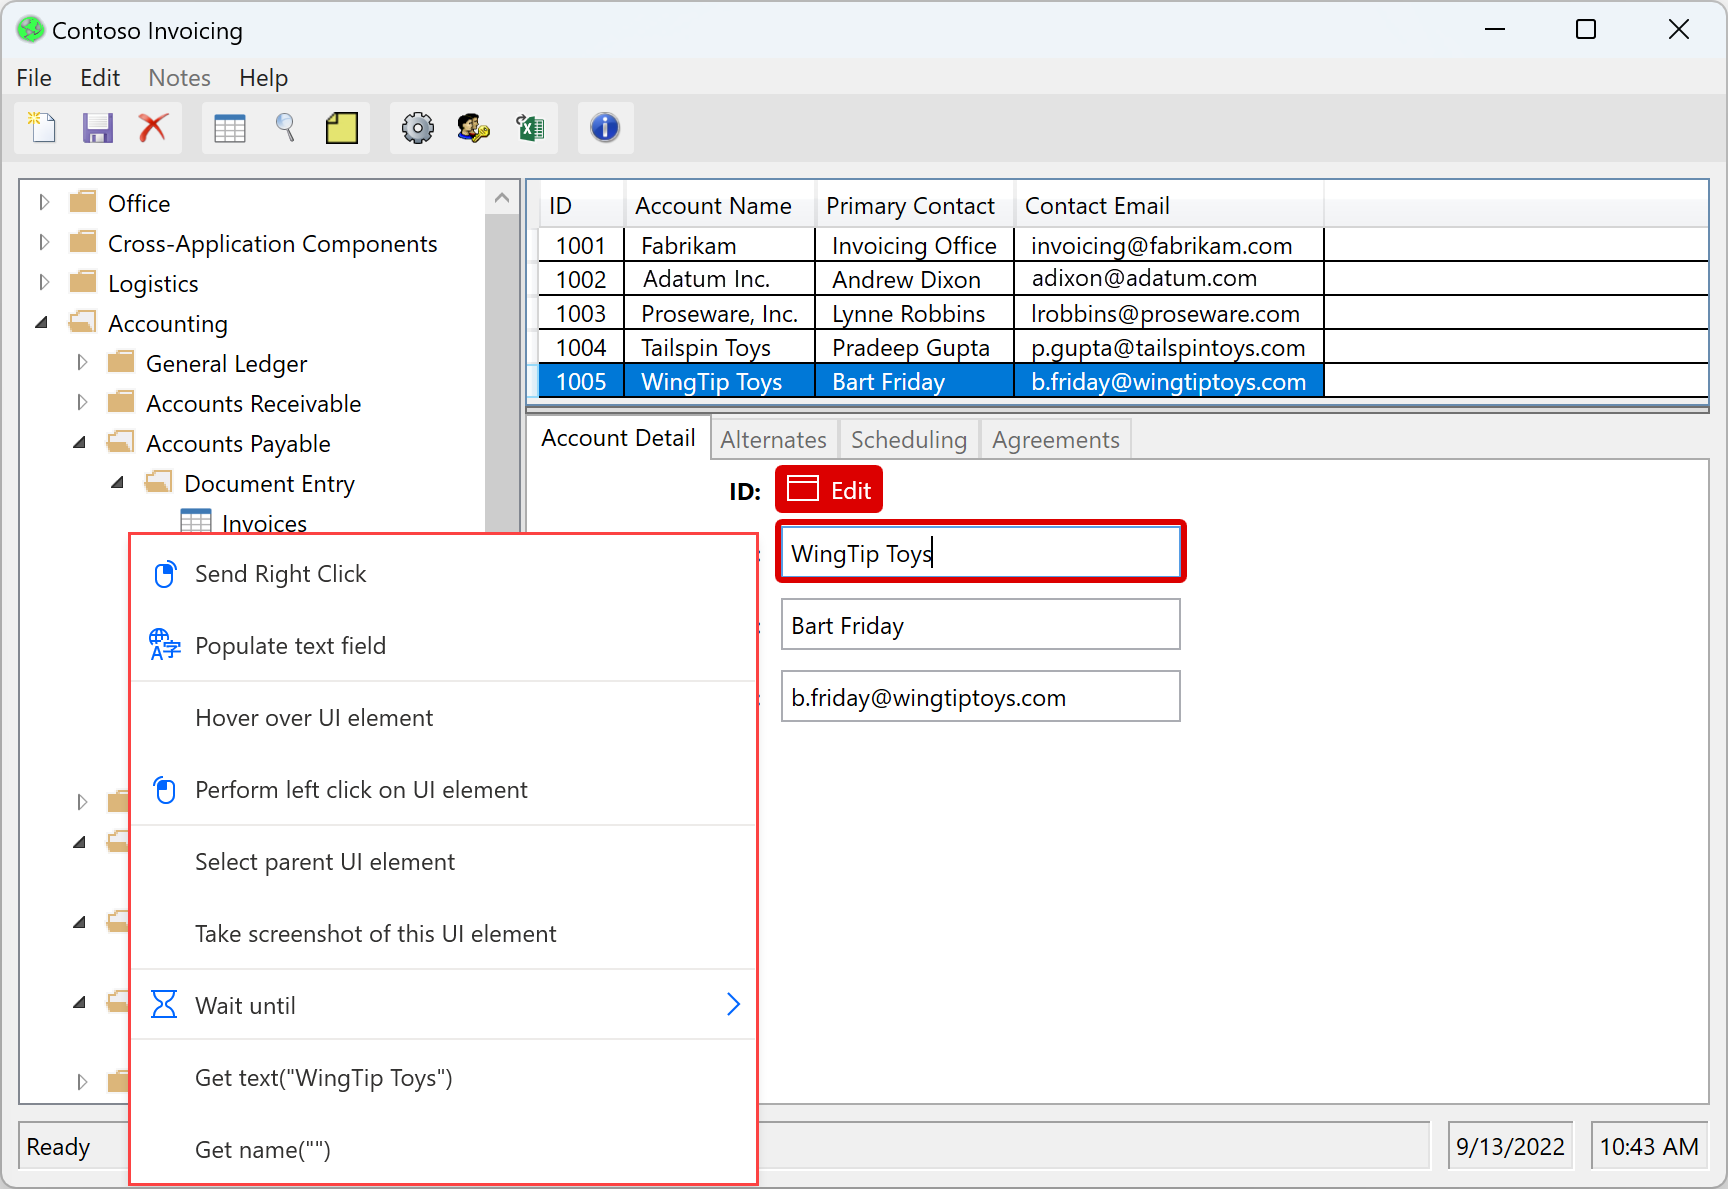This screenshot has height=1189, width=1728.
Task: Click the red X delete icon
Action: (153, 128)
